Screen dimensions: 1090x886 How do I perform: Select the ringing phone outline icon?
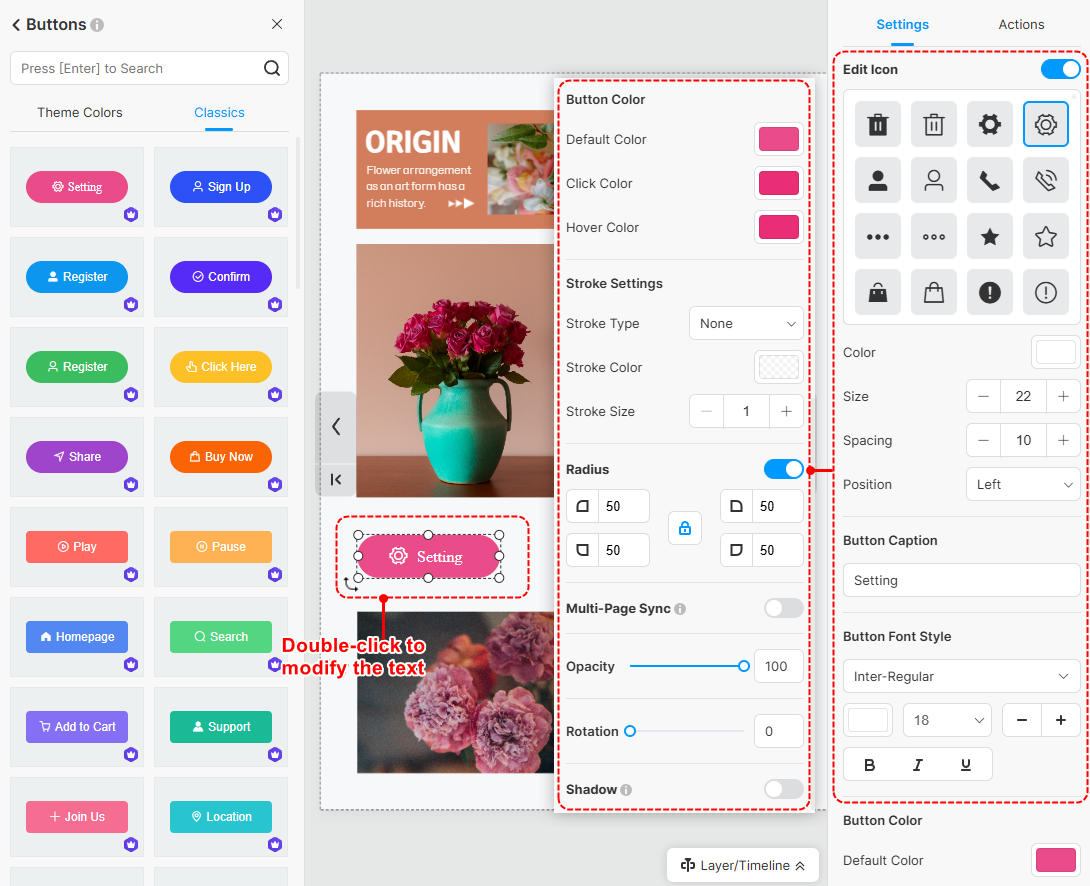pos(1046,181)
